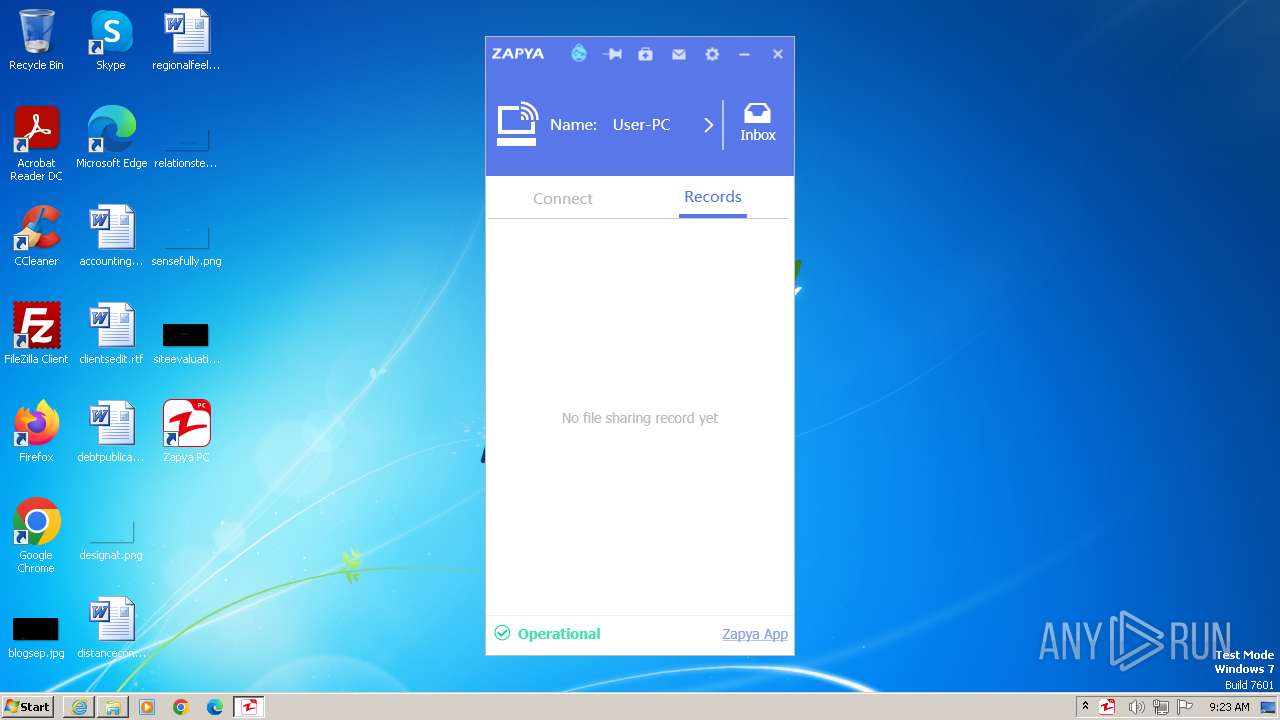The height and width of the screenshot is (720, 1280).
Task: Click Zapya icon in system tray
Action: coord(1107,707)
